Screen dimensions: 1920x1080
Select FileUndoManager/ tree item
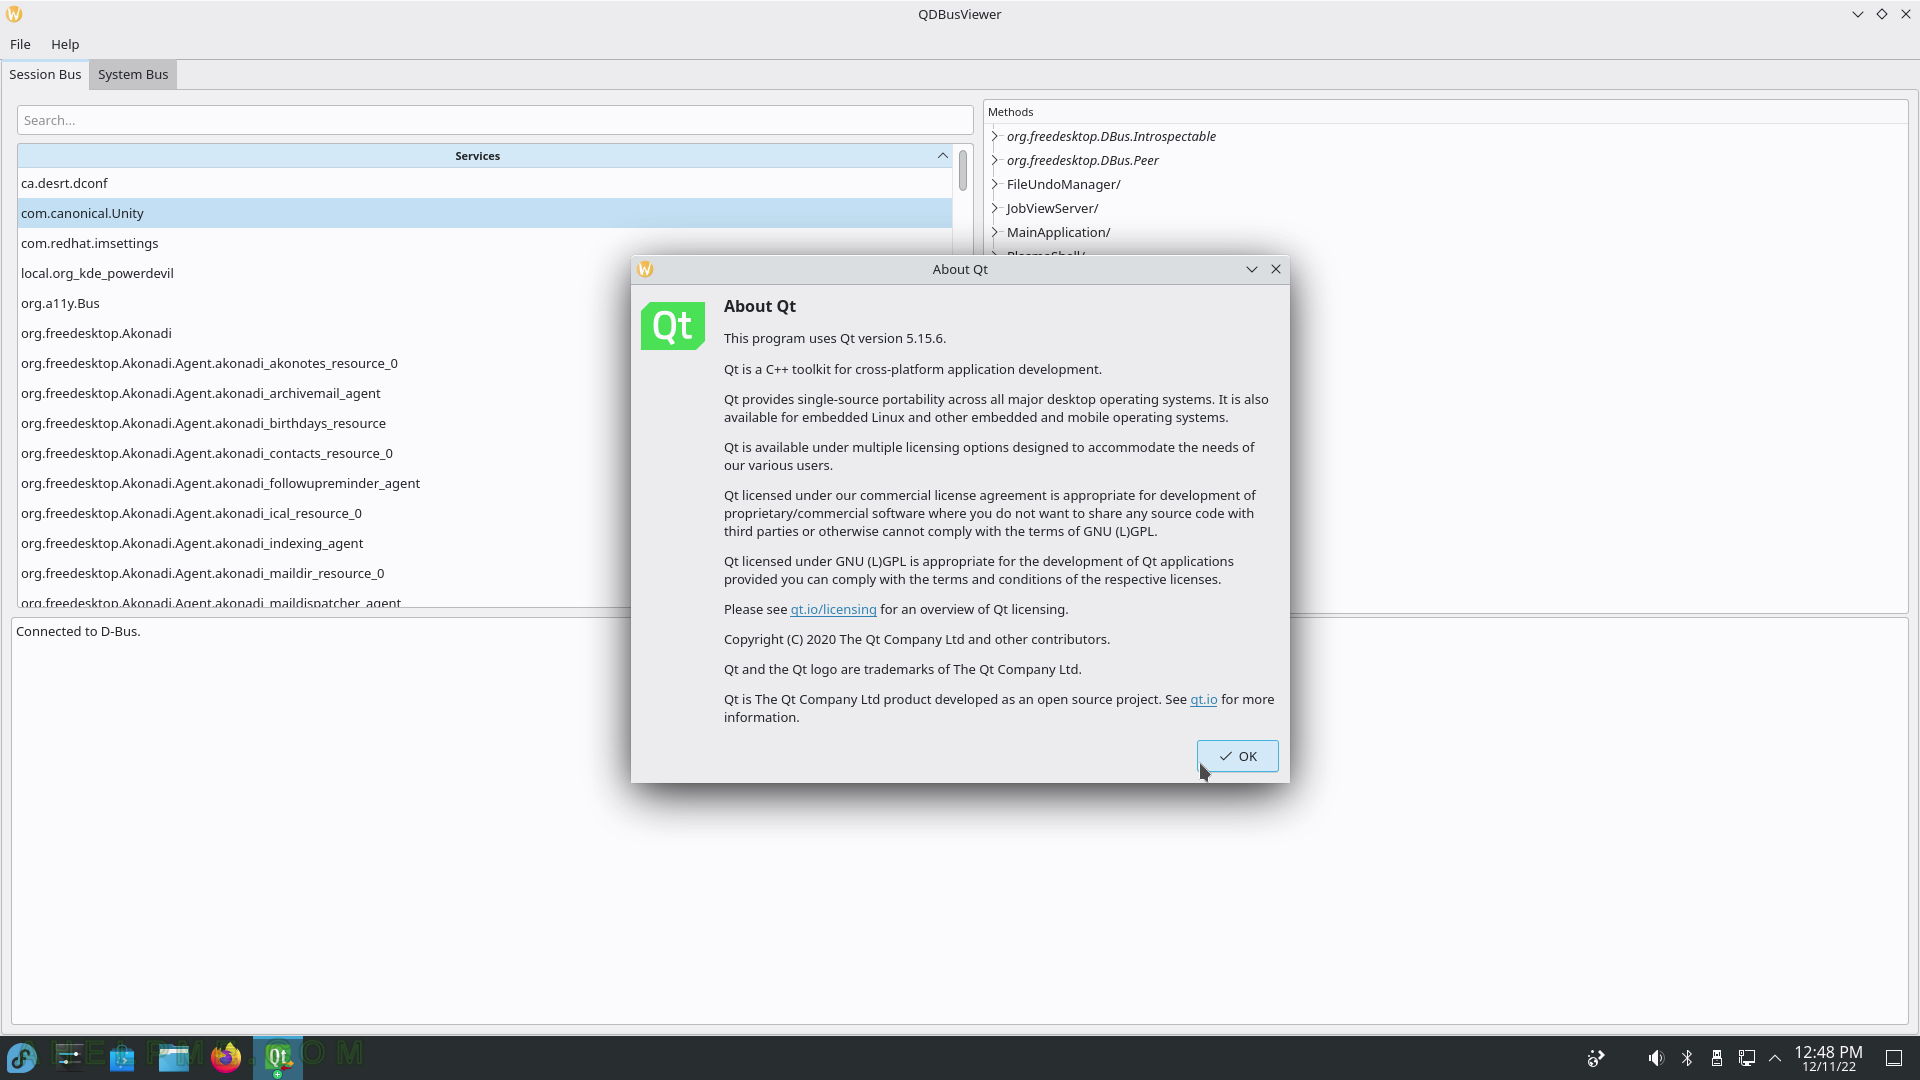(1063, 184)
